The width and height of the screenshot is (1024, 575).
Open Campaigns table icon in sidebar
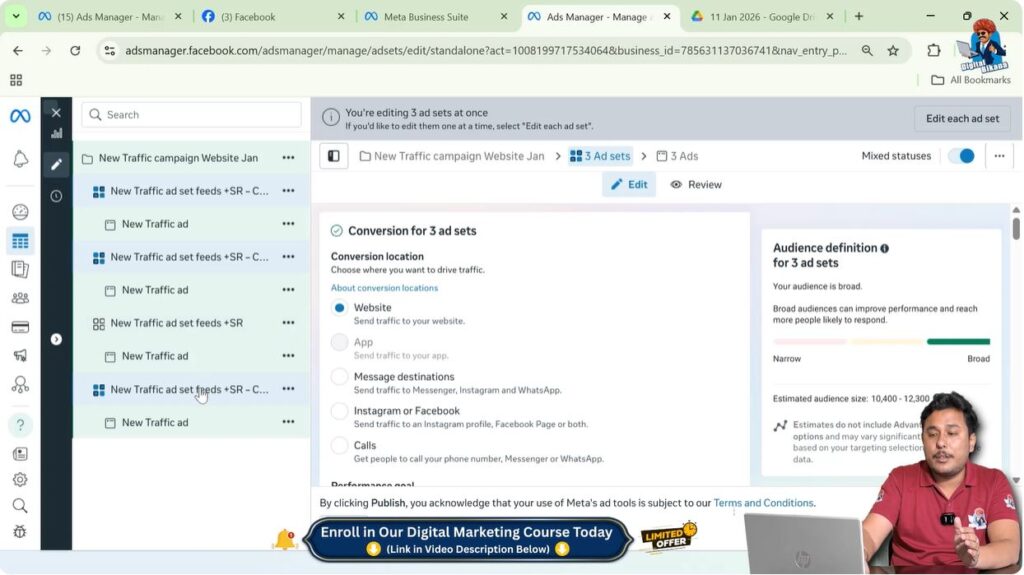[x=20, y=241]
